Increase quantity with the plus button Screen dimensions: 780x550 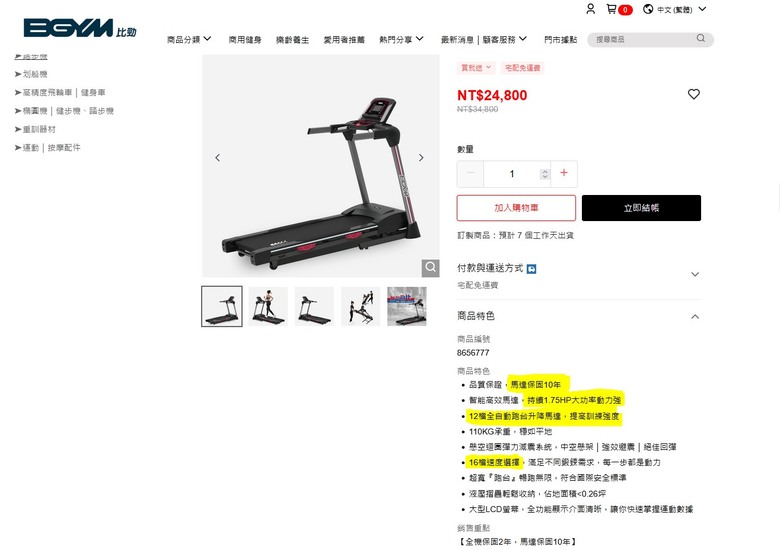pyautogui.click(x=564, y=173)
